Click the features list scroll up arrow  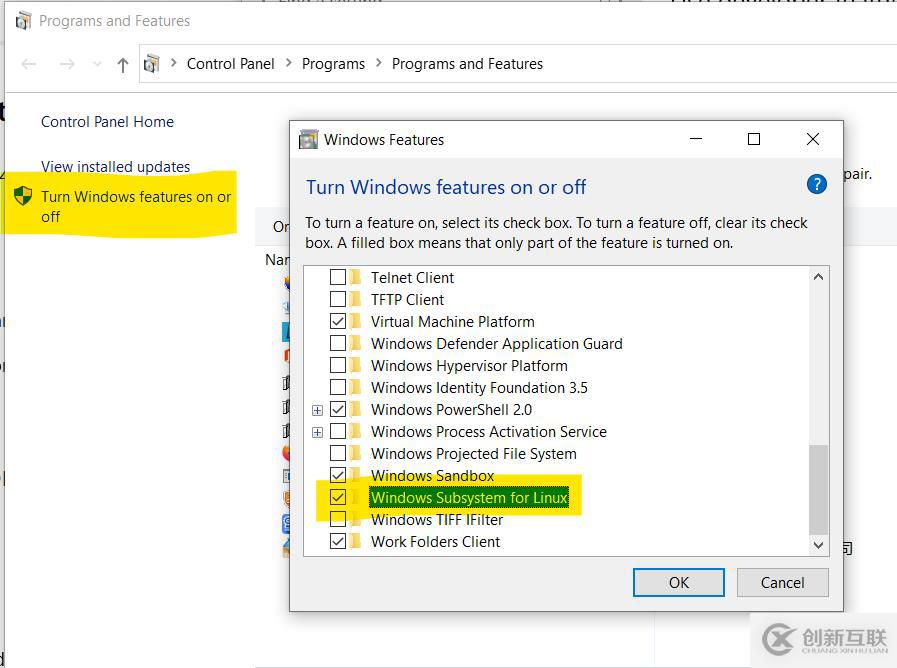[x=818, y=277]
